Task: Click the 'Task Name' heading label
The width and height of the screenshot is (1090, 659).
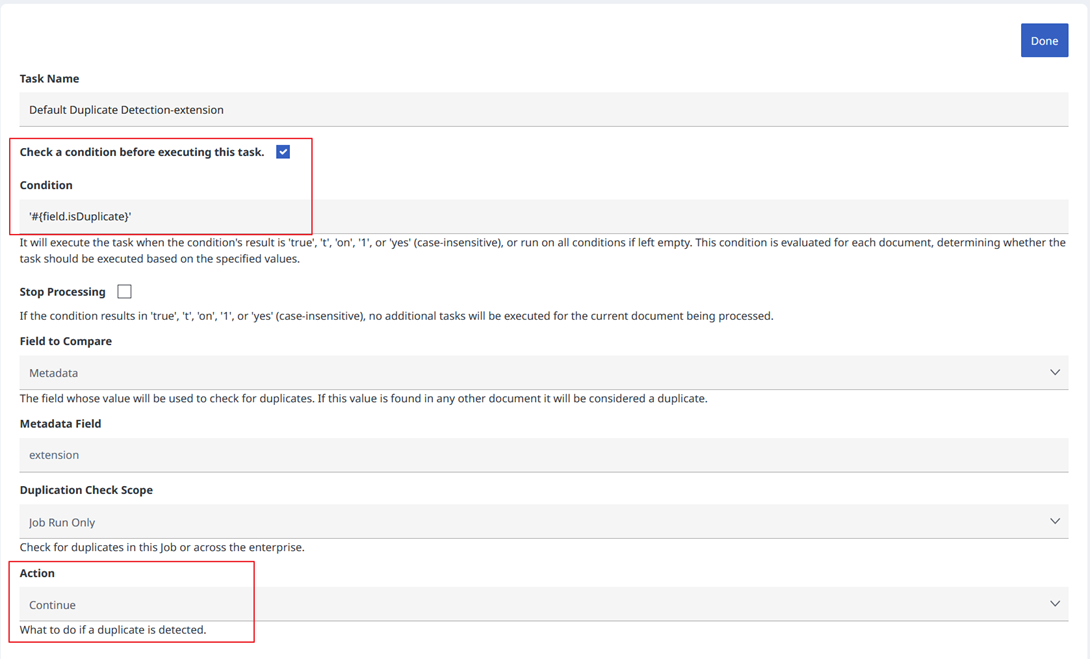Action: [x=49, y=78]
